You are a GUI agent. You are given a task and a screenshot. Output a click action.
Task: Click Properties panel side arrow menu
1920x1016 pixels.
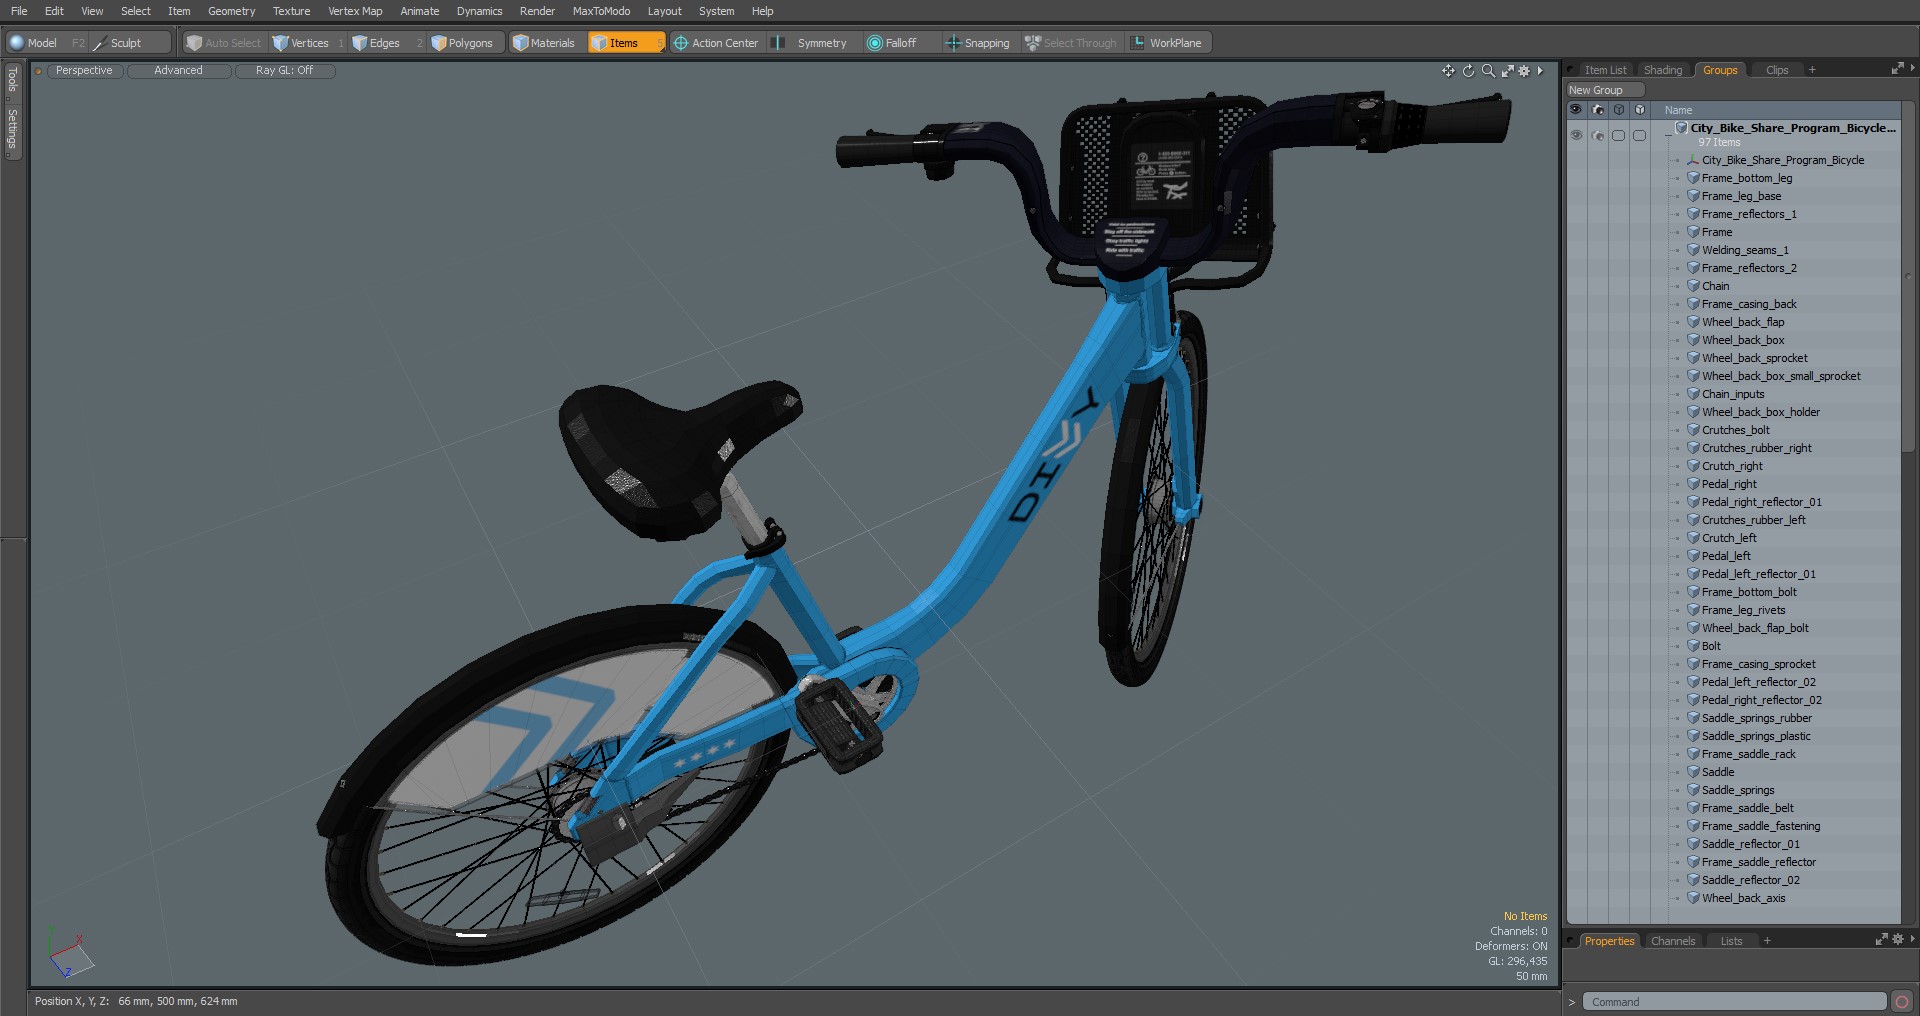[1912, 940]
